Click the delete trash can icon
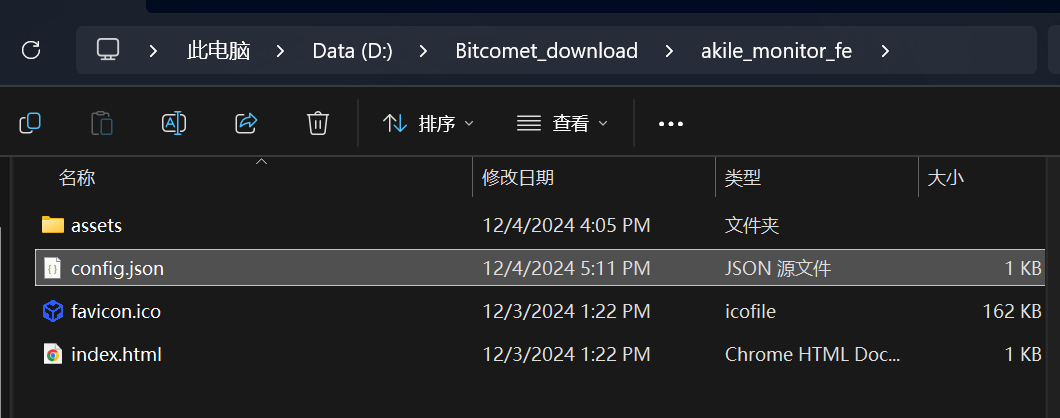The width and height of the screenshot is (1060, 418). click(318, 123)
